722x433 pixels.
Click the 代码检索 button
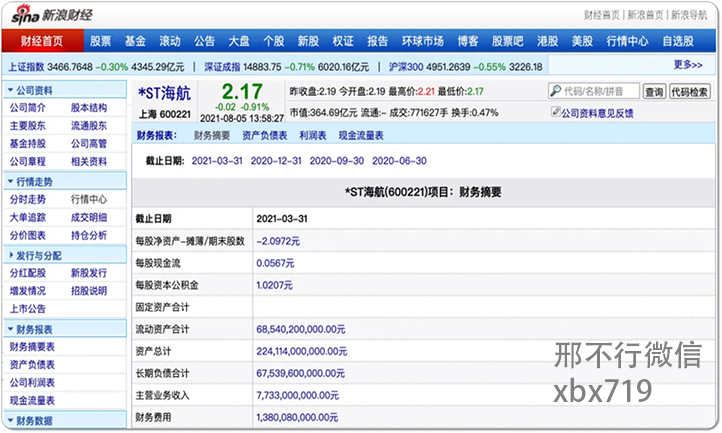pyautogui.click(x=690, y=92)
